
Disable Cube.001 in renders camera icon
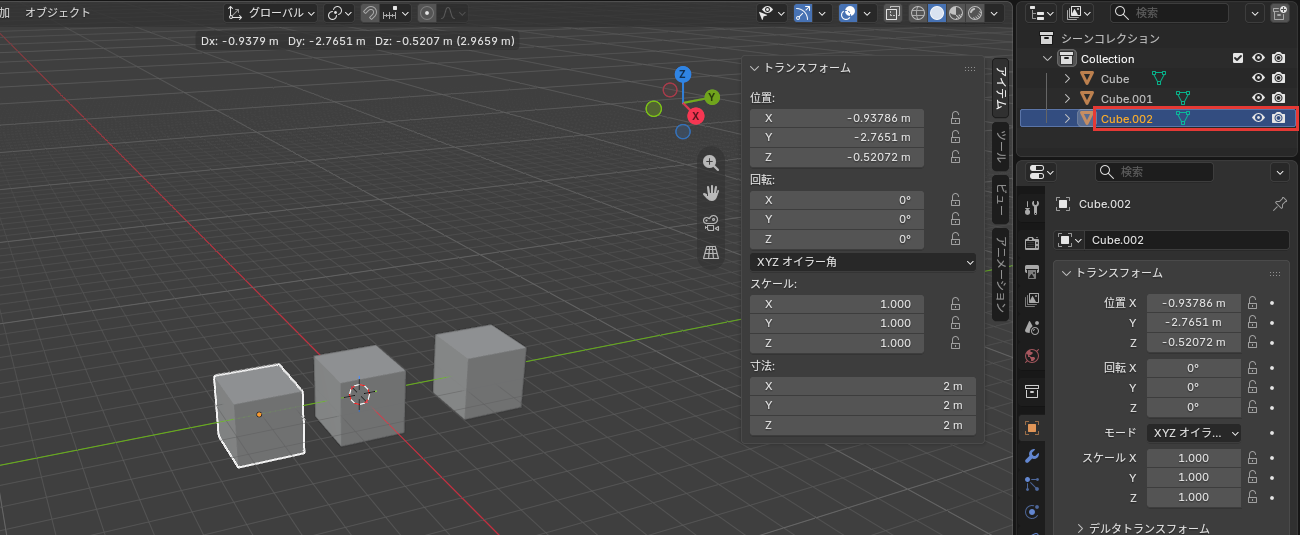coord(1278,98)
